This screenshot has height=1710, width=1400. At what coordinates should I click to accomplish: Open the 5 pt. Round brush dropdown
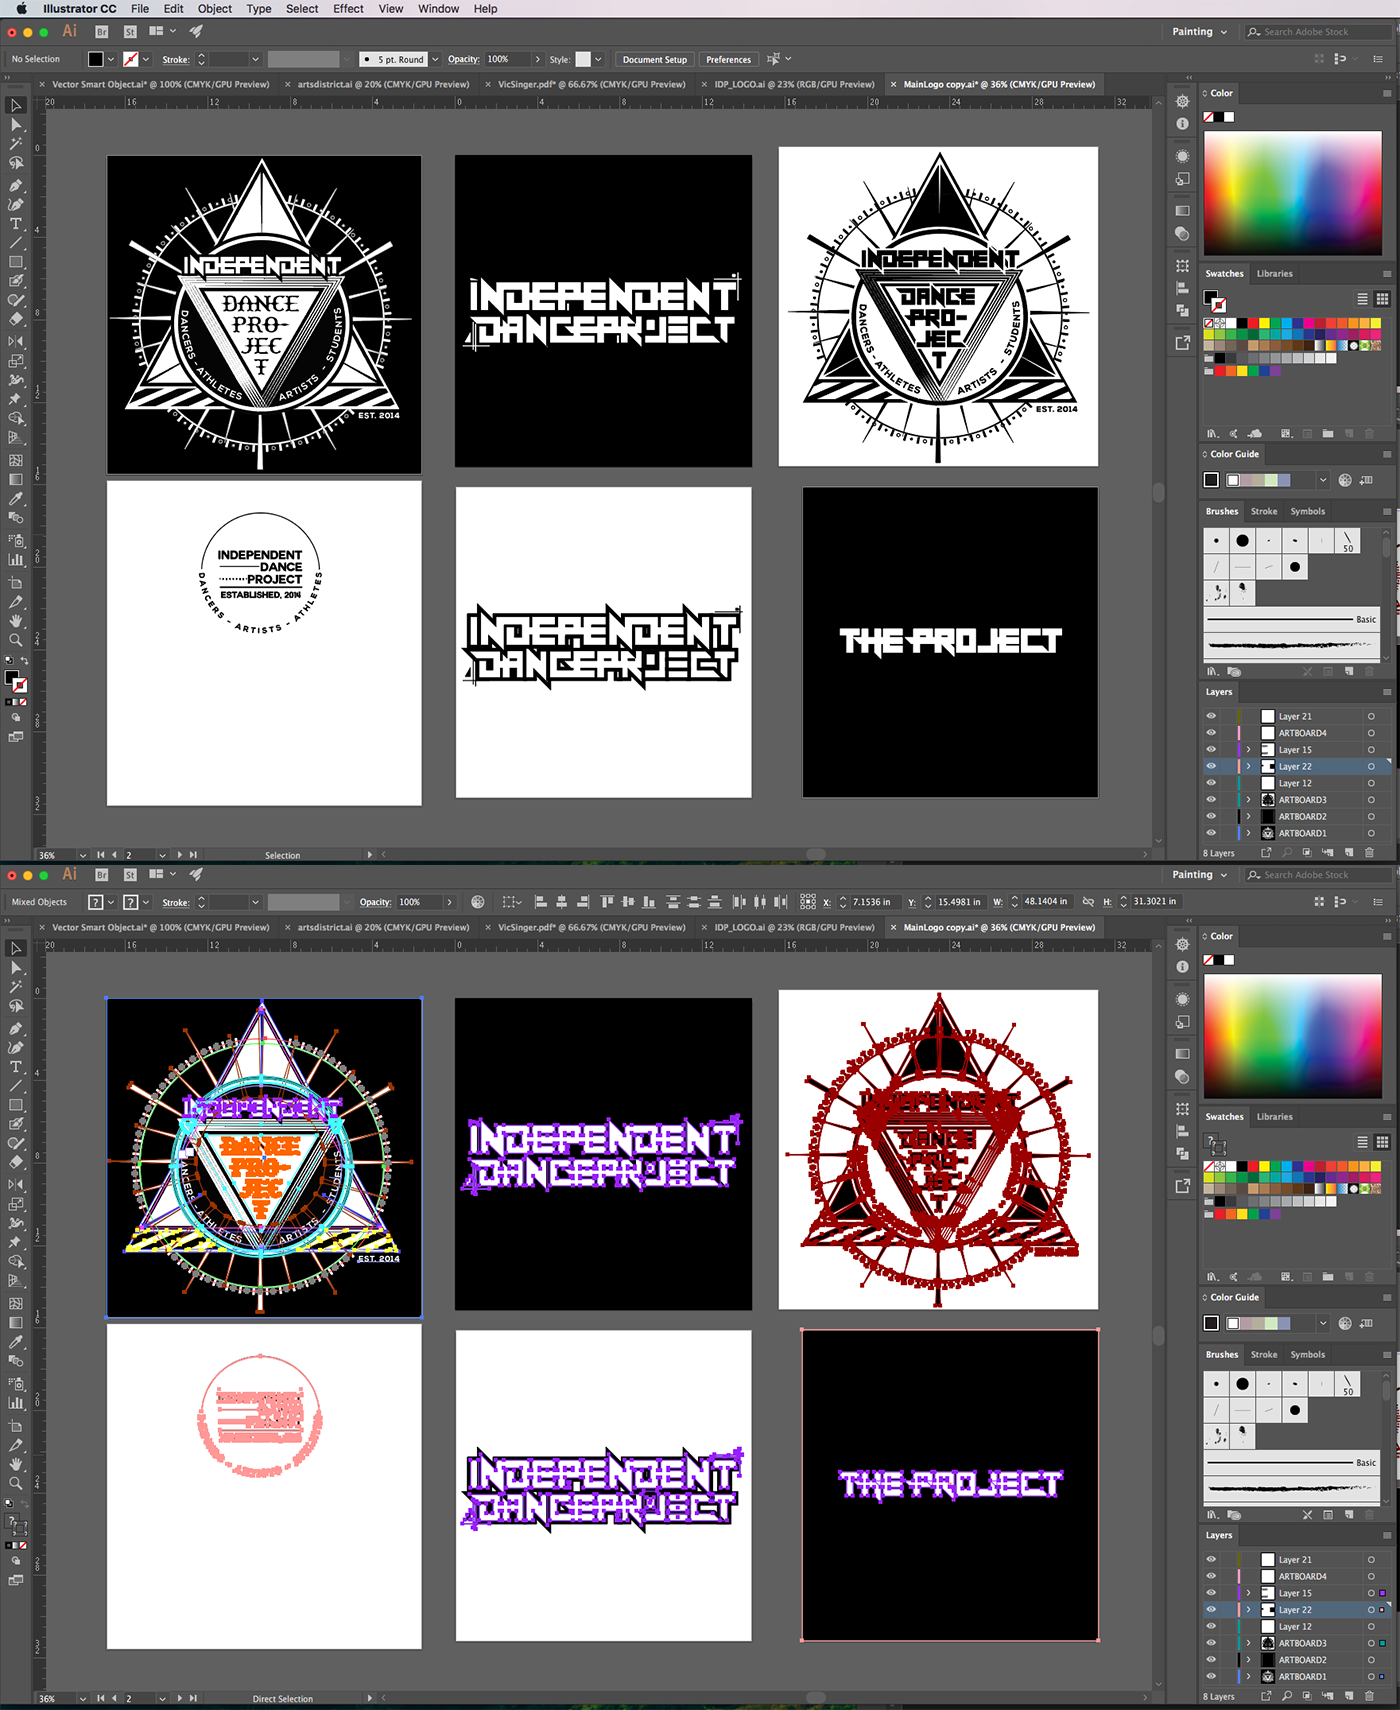pyautogui.click(x=435, y=60)
